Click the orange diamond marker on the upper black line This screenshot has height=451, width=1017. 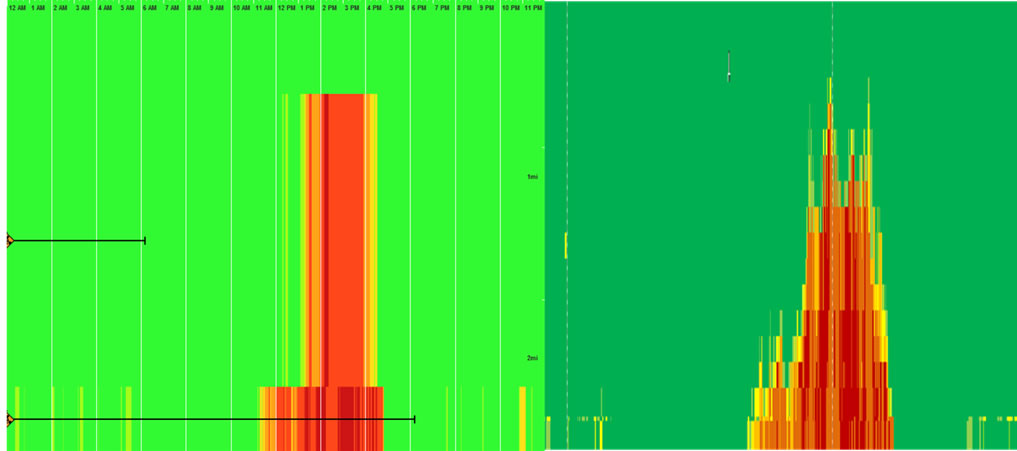click(x=9, y=241)
